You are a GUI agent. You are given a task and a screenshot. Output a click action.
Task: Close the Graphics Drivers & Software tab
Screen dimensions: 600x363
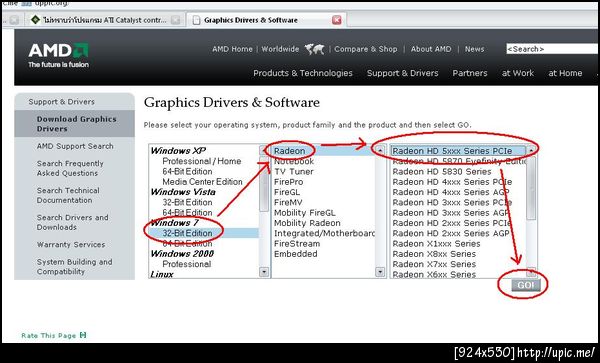coord(336,20)
